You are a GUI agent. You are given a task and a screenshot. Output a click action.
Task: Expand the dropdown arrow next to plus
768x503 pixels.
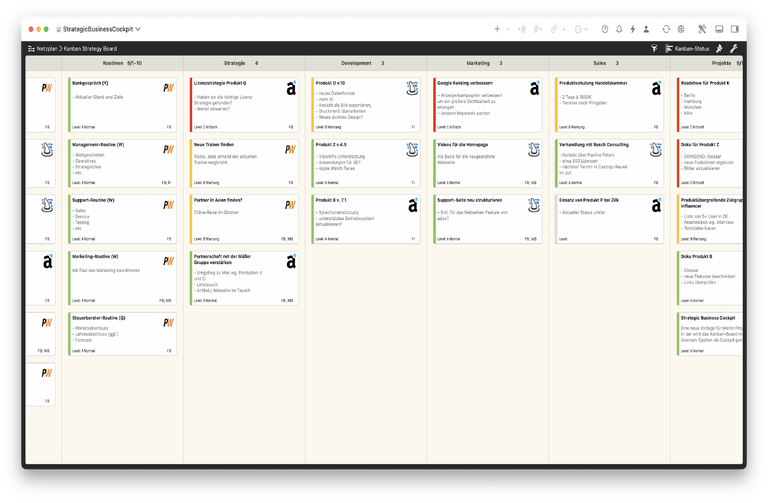tap(509, 29)
